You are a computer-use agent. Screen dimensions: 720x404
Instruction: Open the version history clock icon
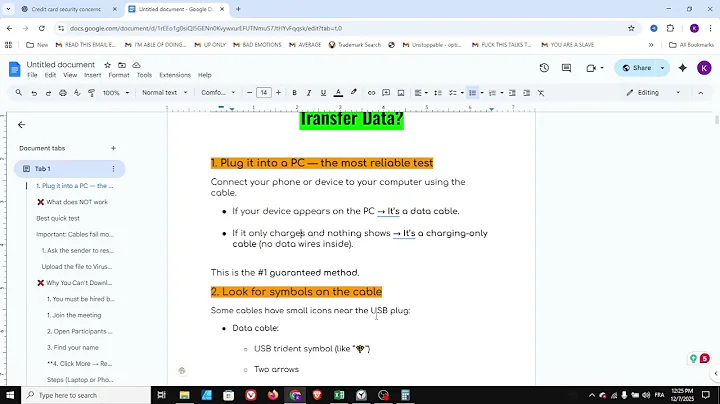544,68
